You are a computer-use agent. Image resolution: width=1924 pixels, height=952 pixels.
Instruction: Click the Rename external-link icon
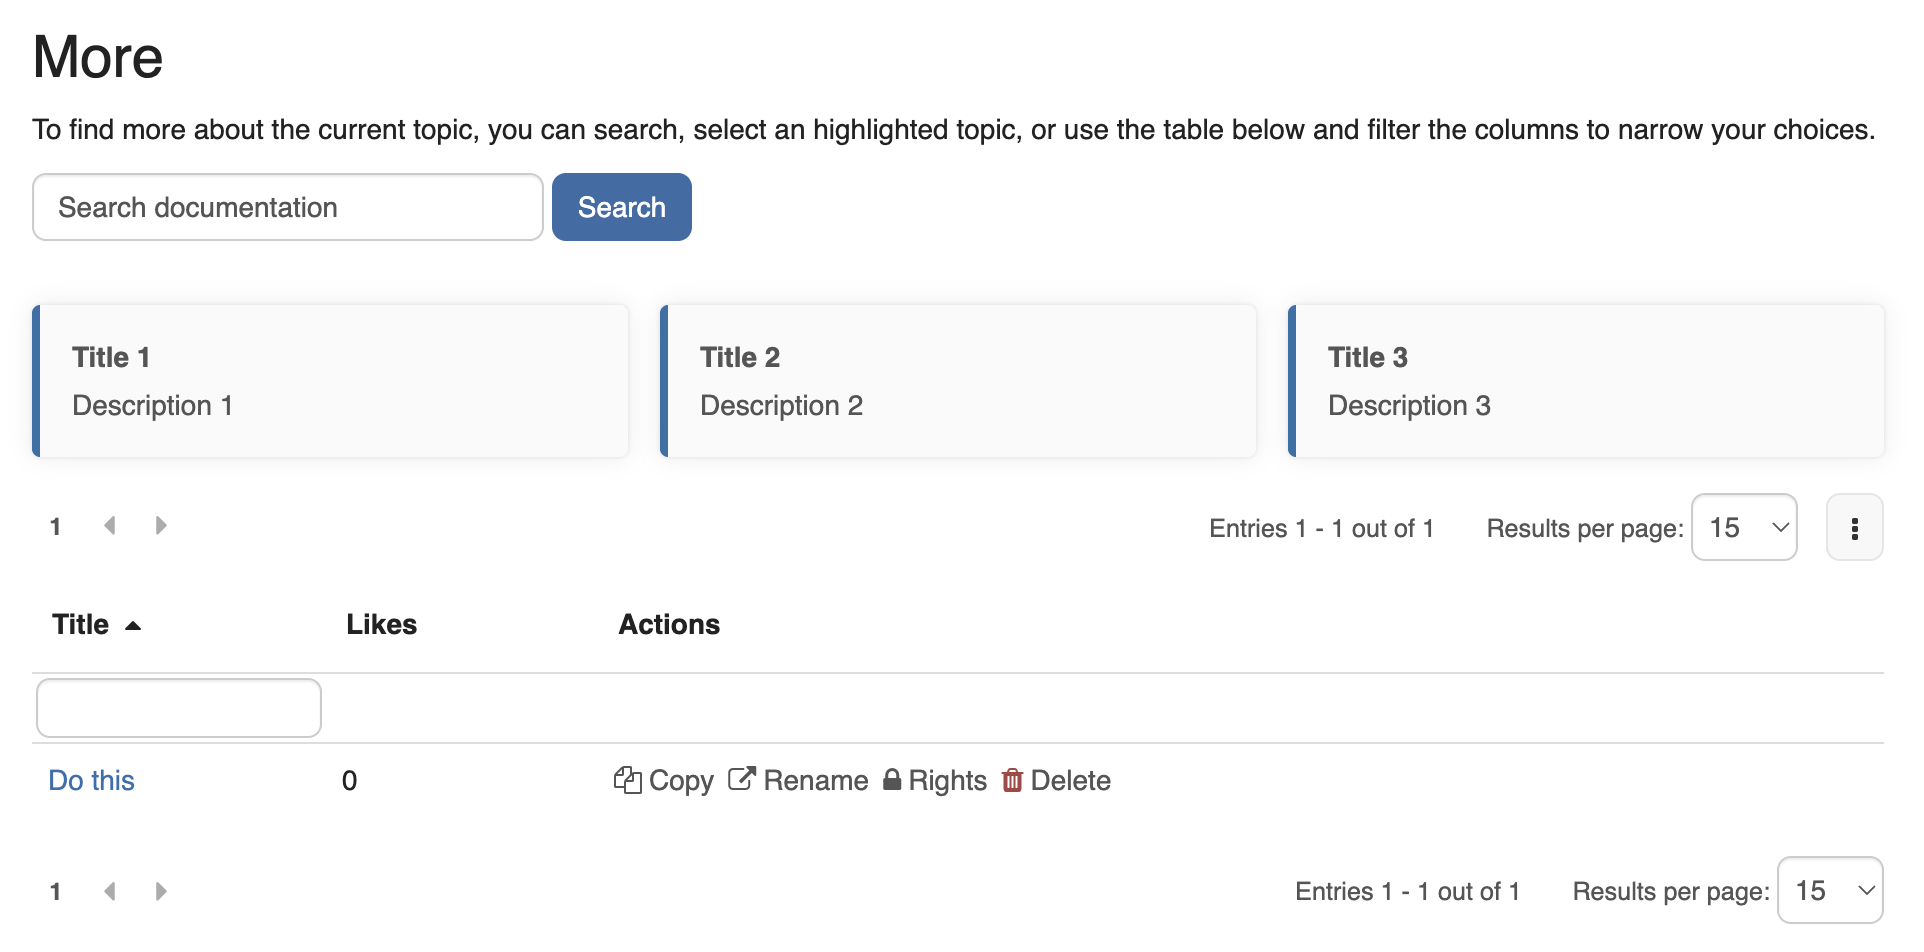[741, 779]
